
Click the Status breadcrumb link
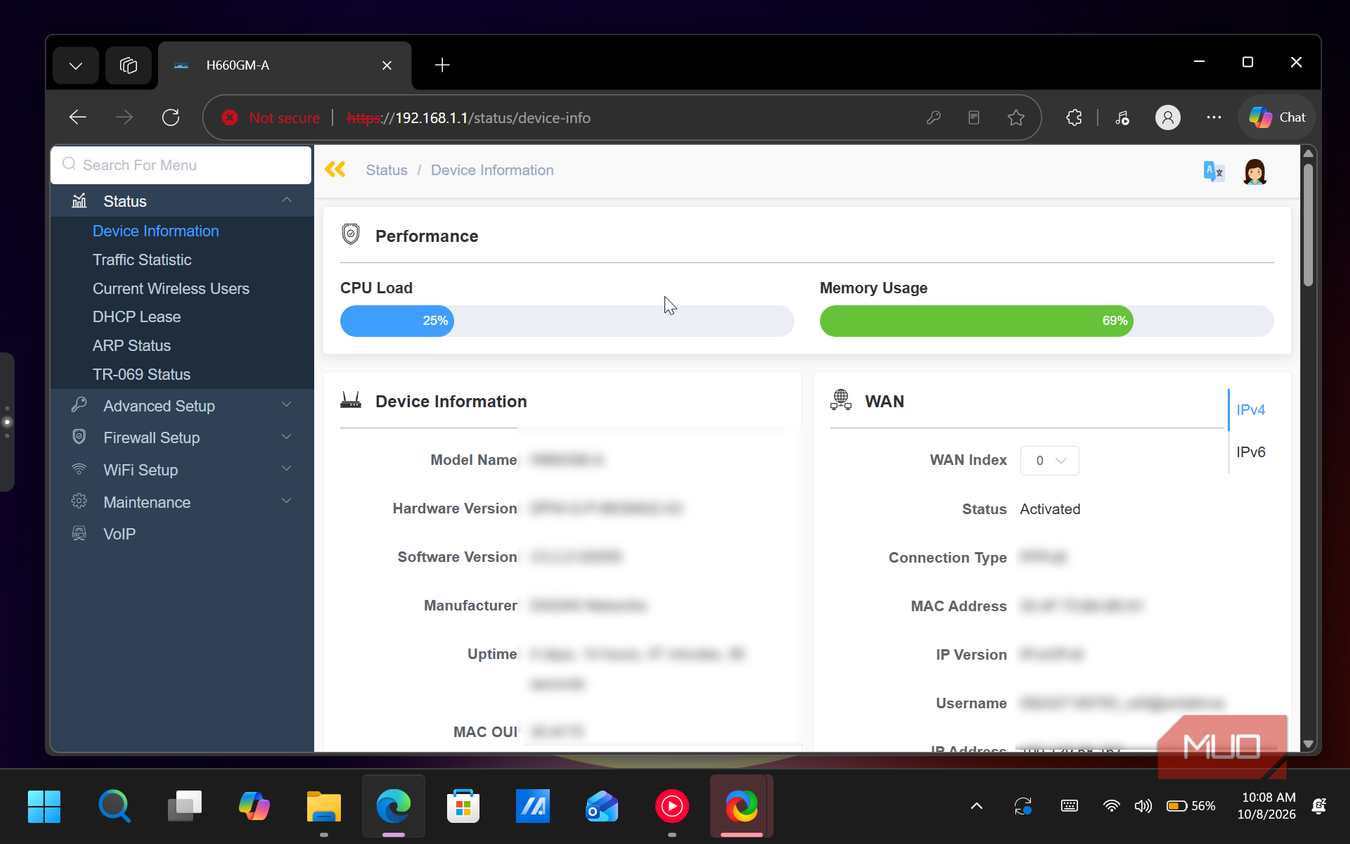point(386,170)
